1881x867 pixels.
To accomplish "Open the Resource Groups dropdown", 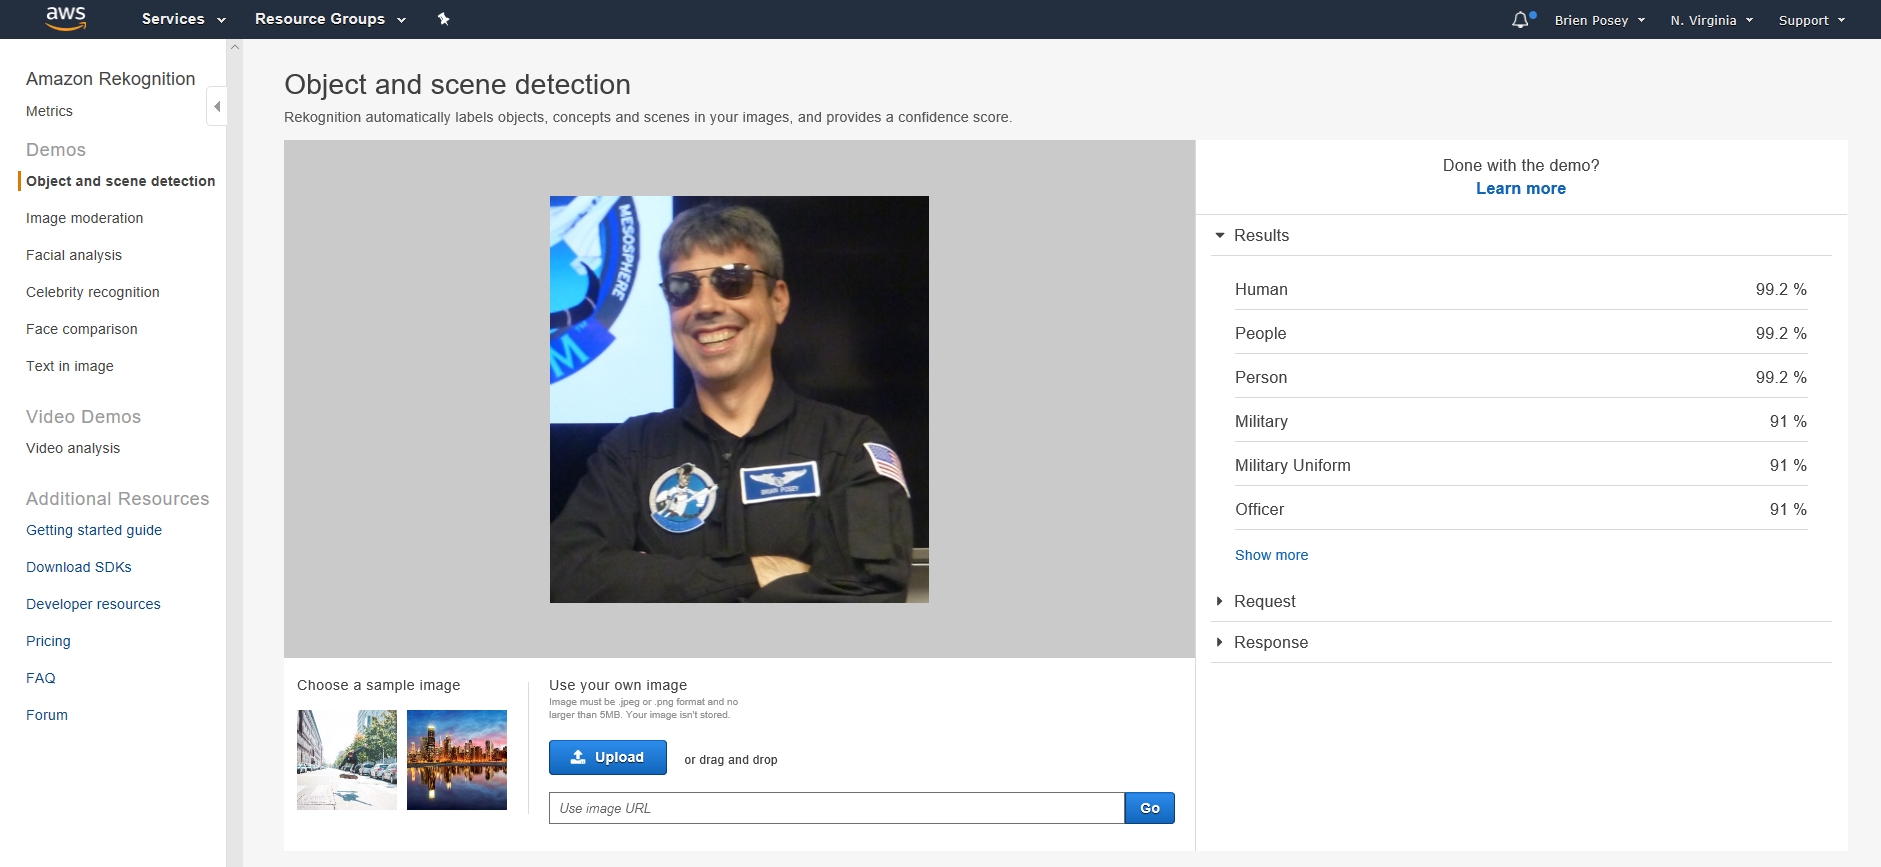I will tap(330, 19).
